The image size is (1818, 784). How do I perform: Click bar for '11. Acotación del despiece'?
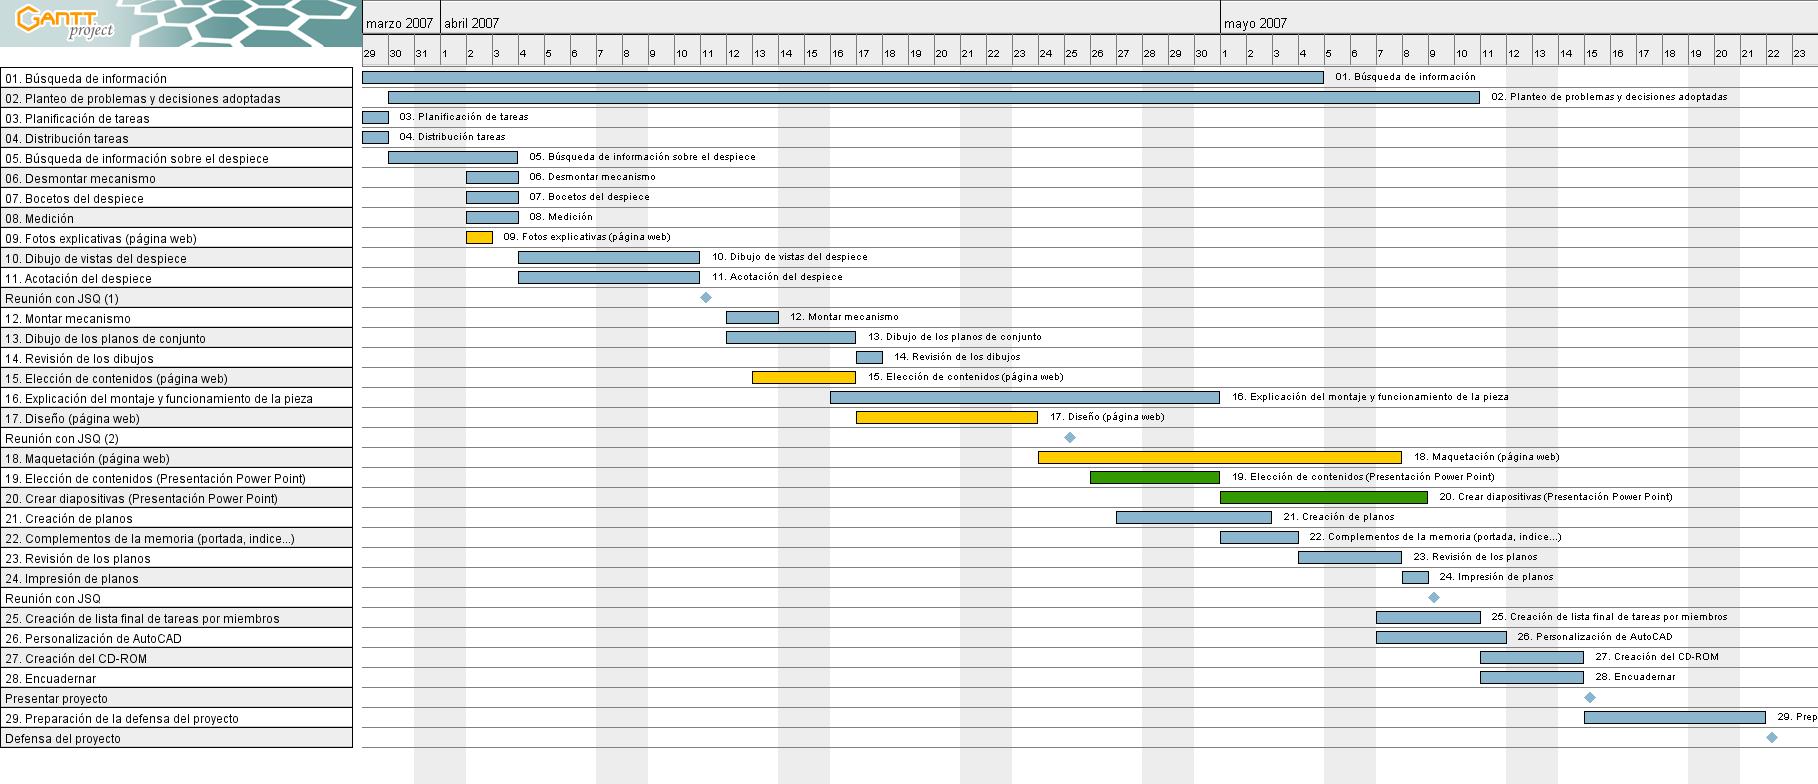[x=609, y=277]
